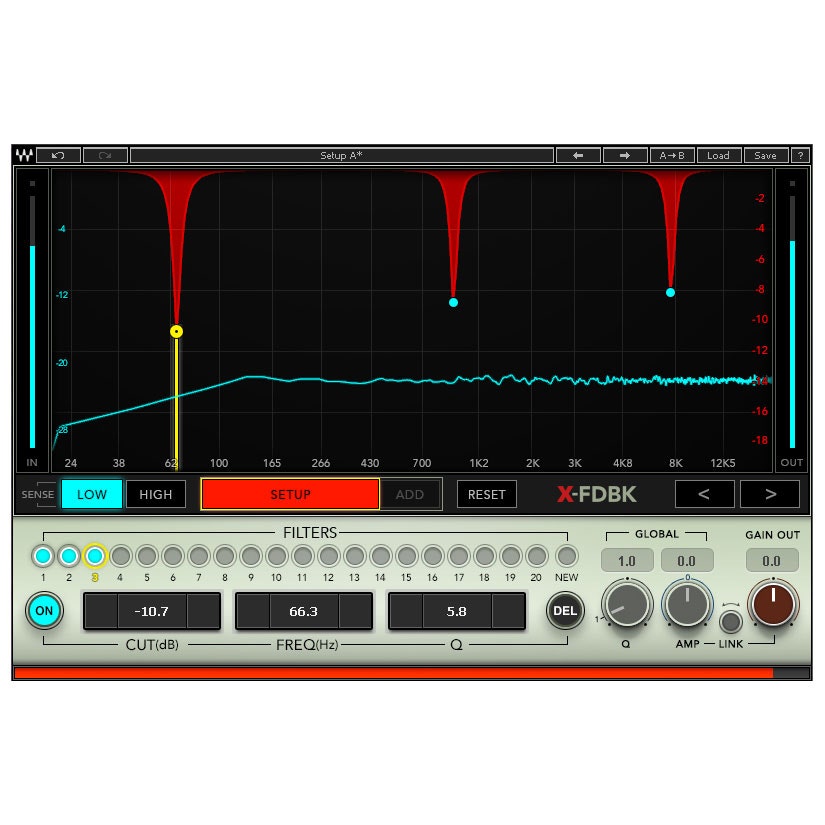Viewport: 825px width, 825px height.
Task: Select filter 13 button
Action: [355, 556]
